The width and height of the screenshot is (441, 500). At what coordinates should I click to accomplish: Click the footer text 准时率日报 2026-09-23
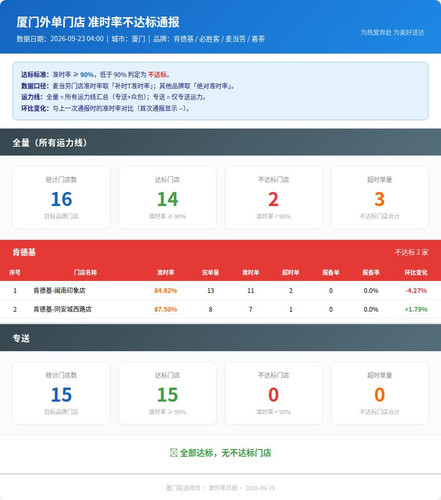coord(242,488)
